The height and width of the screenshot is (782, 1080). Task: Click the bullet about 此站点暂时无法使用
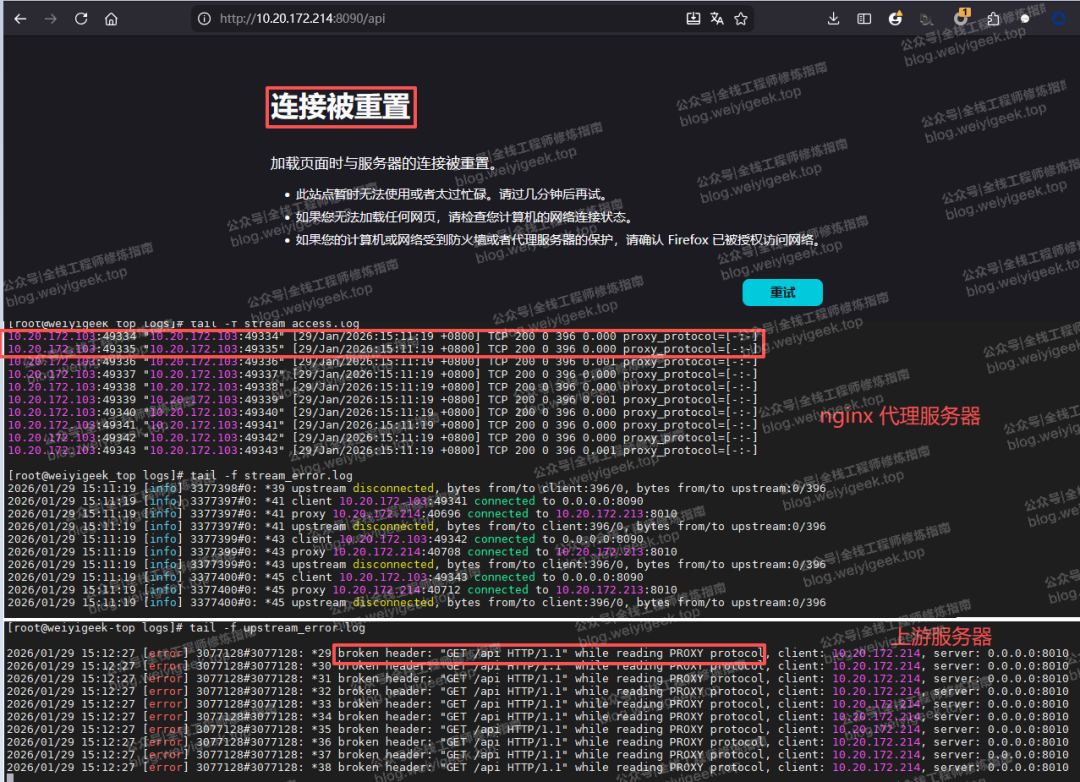(x=452, y=195)
